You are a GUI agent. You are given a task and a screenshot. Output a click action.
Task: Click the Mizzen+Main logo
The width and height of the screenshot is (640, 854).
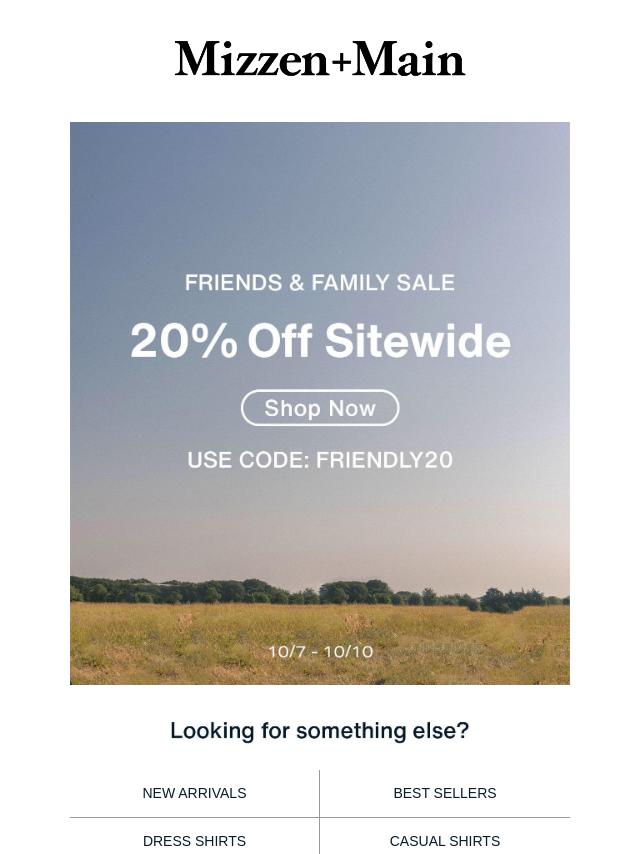tap(320, 59)
